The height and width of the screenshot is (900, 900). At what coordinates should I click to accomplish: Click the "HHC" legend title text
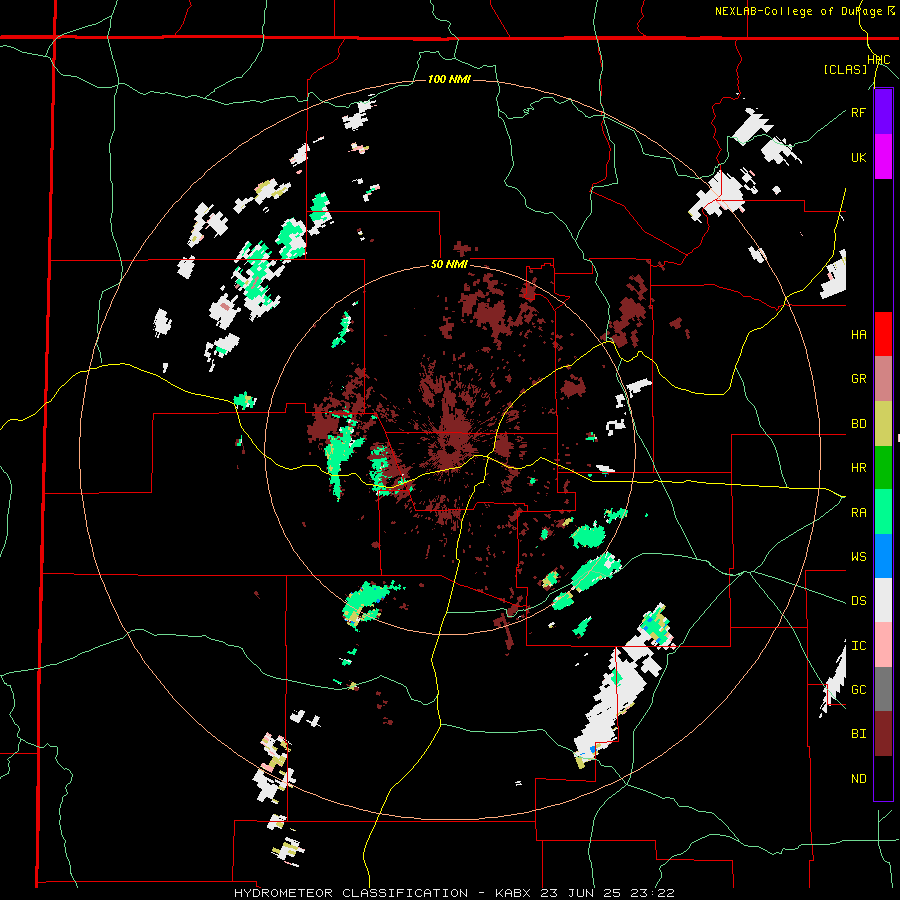[x=879, y=60]
